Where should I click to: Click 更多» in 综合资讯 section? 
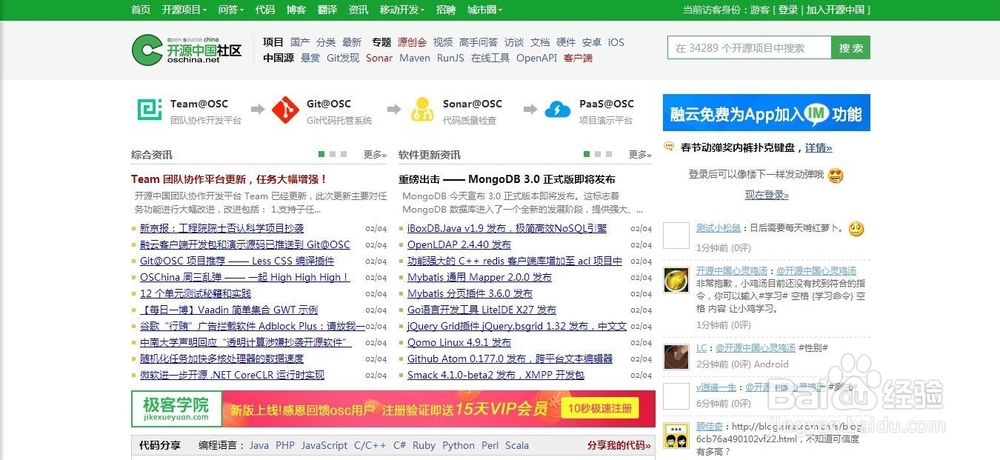tap(375, 154)
